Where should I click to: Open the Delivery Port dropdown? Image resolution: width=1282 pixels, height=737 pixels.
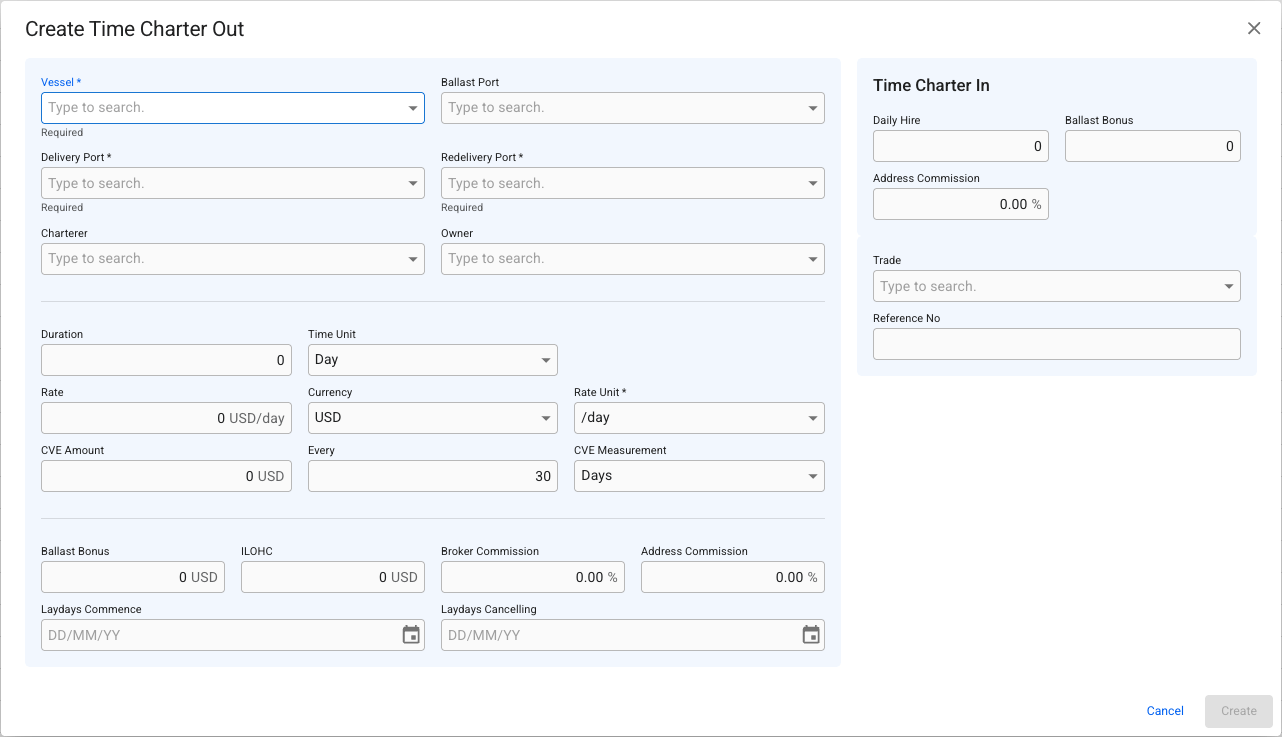click(x=233, y=183)
